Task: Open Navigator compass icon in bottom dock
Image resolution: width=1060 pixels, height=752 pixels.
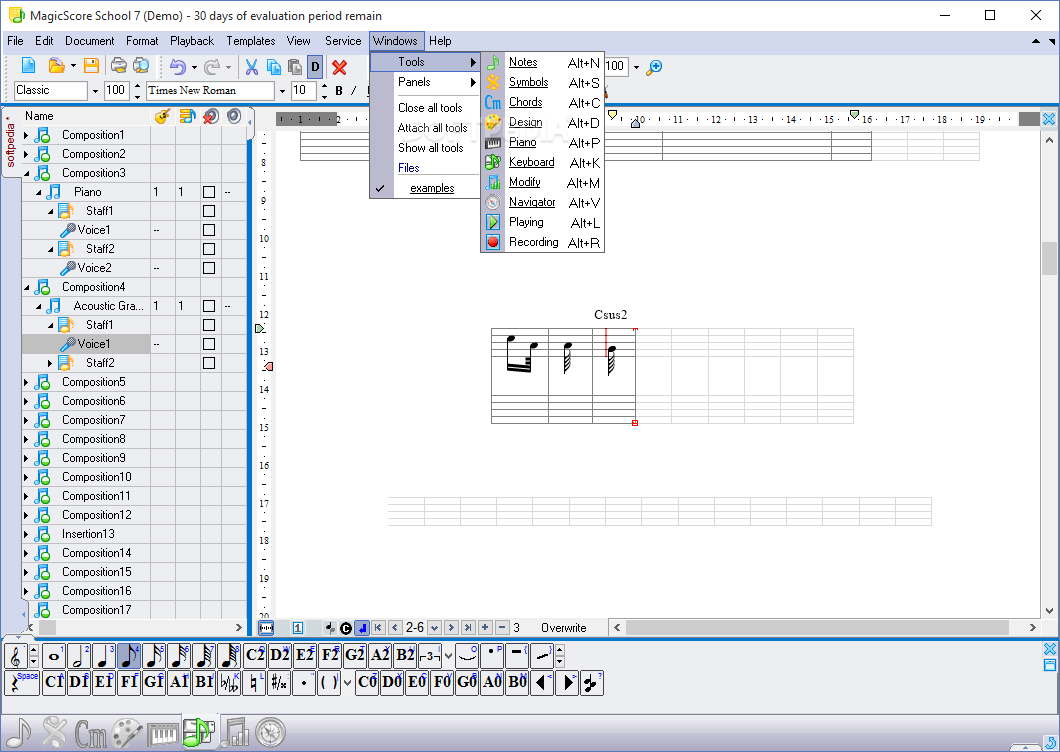Action: pyautogui.click(x=270, y=732)
